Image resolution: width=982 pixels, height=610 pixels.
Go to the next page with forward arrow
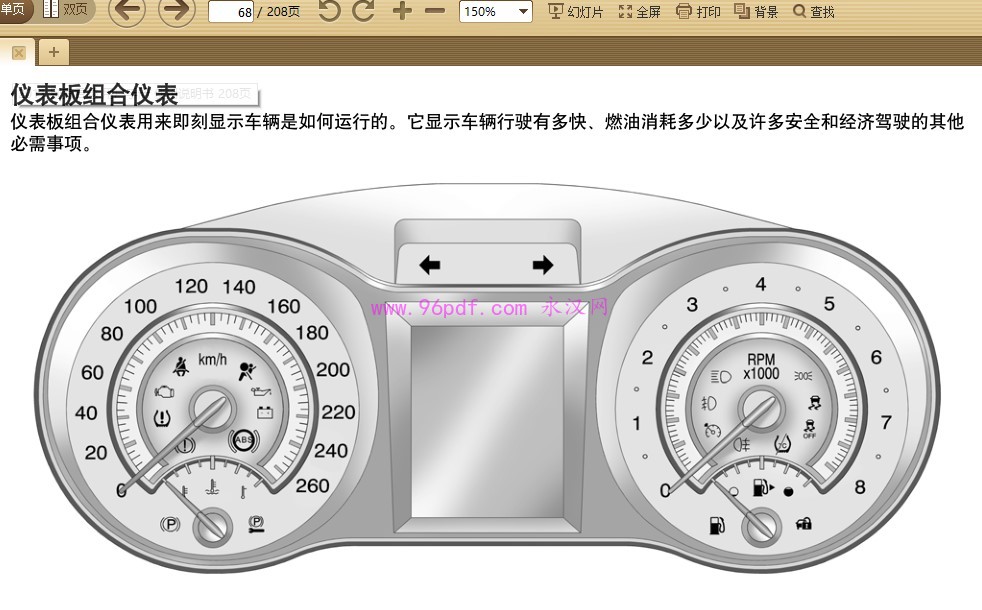177,12
